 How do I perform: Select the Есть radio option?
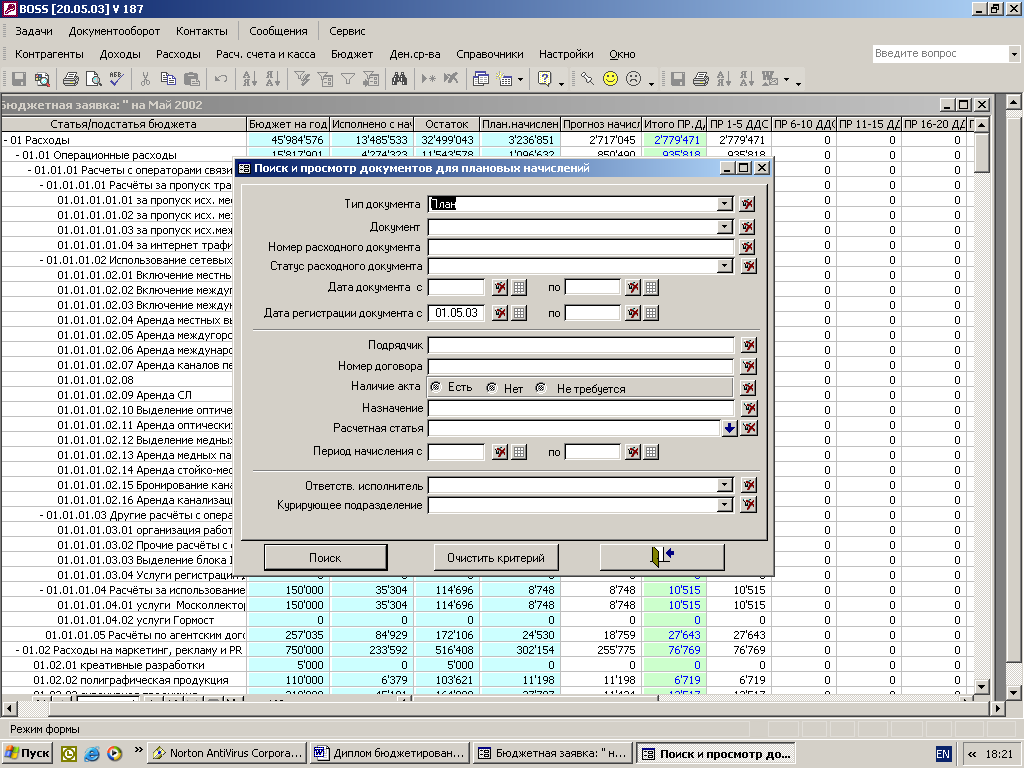pyautogui.click(x=436, y=388)
